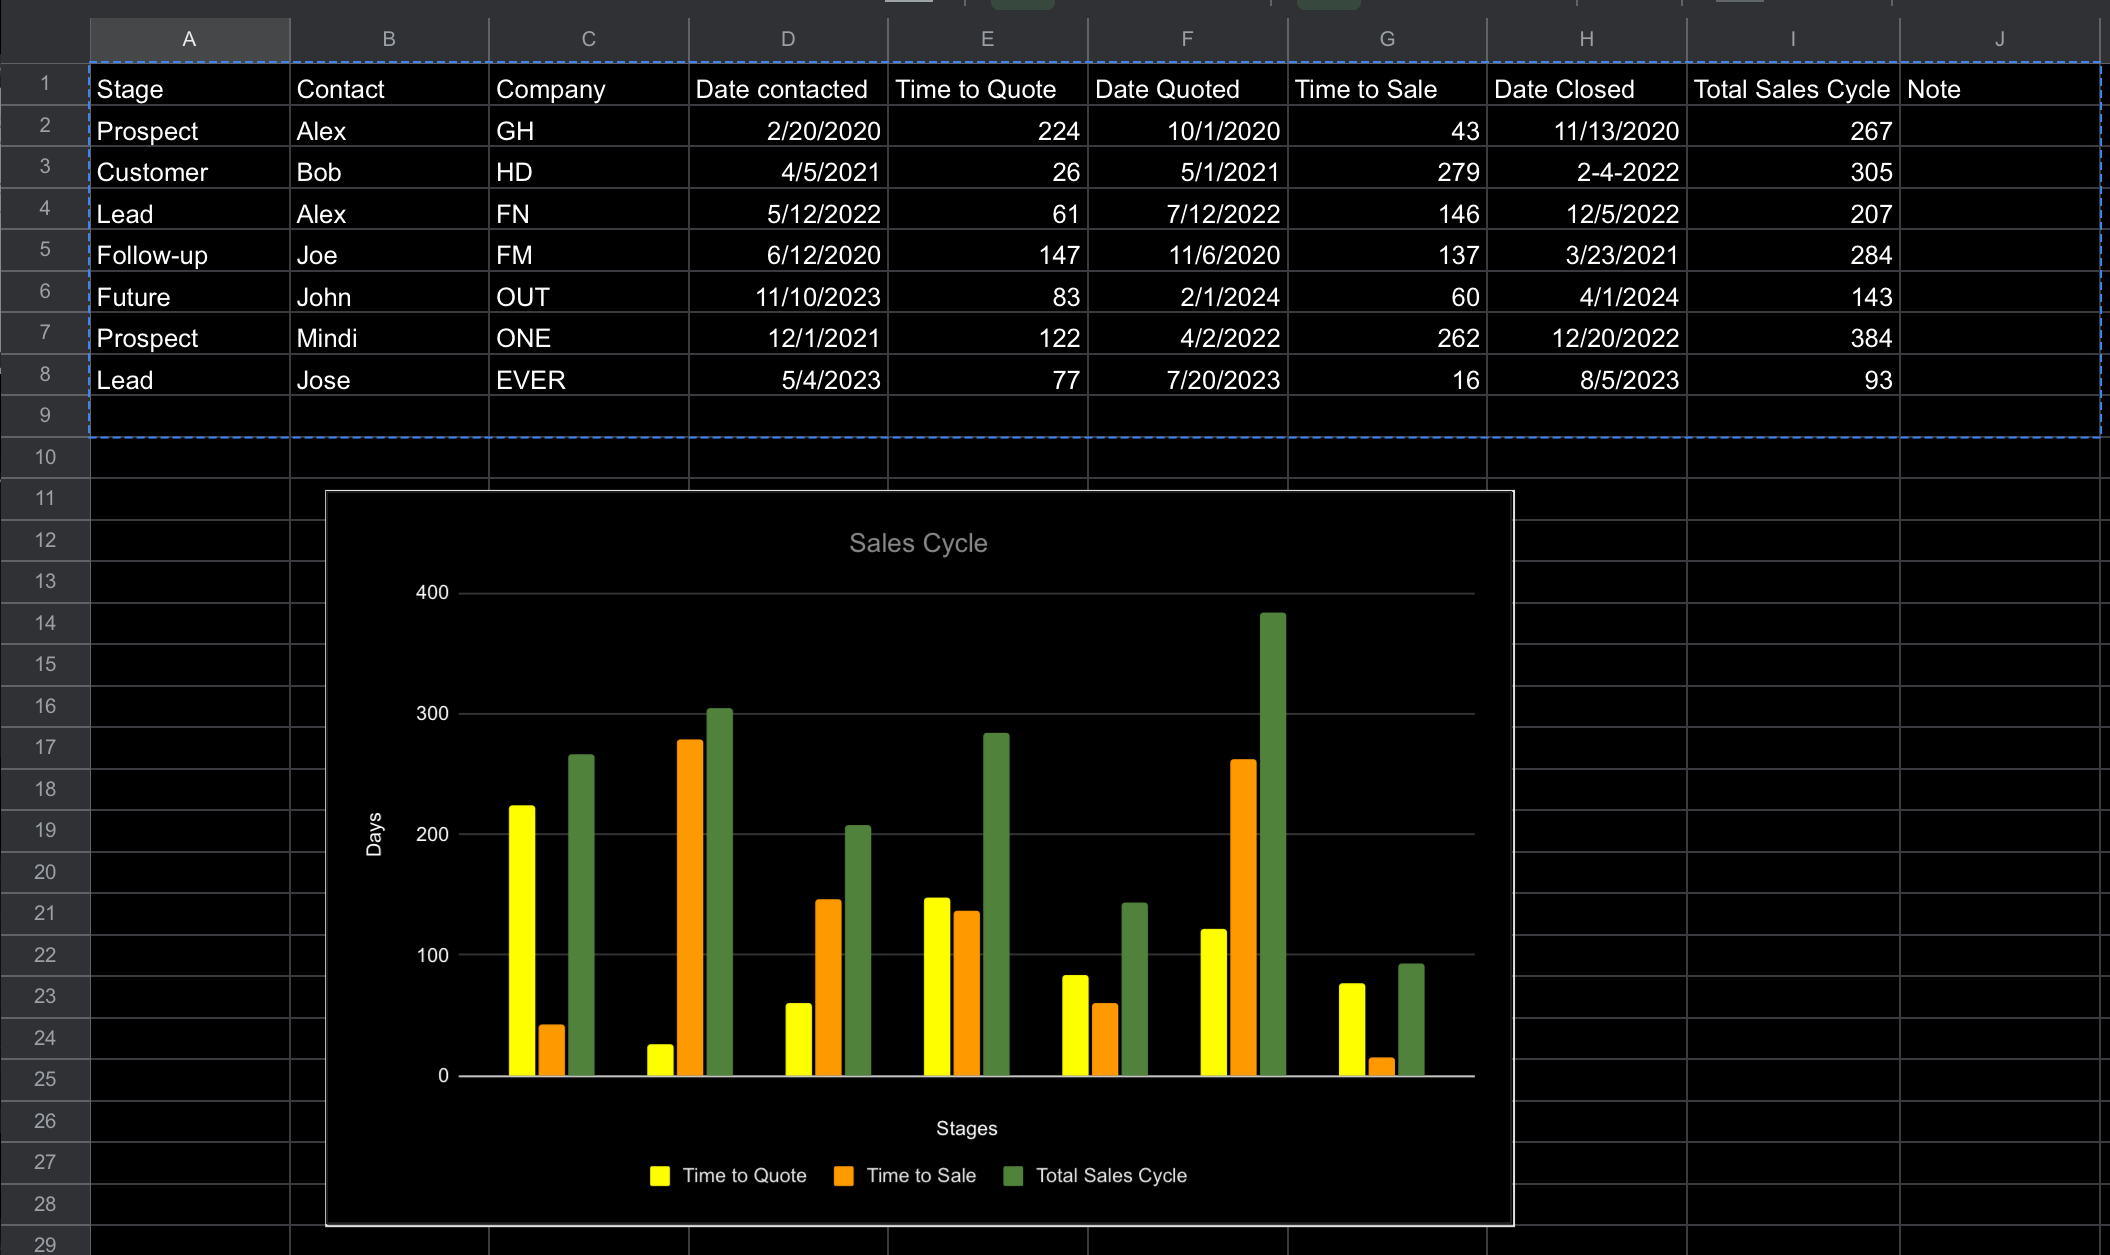This screenshot has width=2110, height=1255.
Task: Click the orange Time to Sale legend swatch
Action: pos(844,1176)
